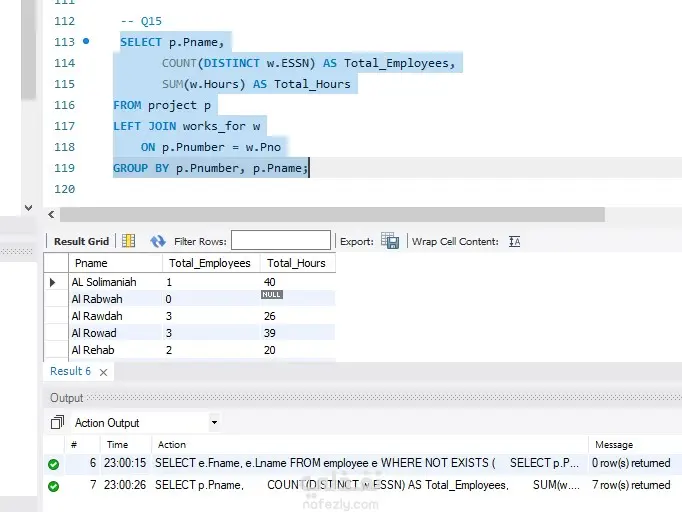
Task: Sort by the Pname column header
Action: click(115, 263)
